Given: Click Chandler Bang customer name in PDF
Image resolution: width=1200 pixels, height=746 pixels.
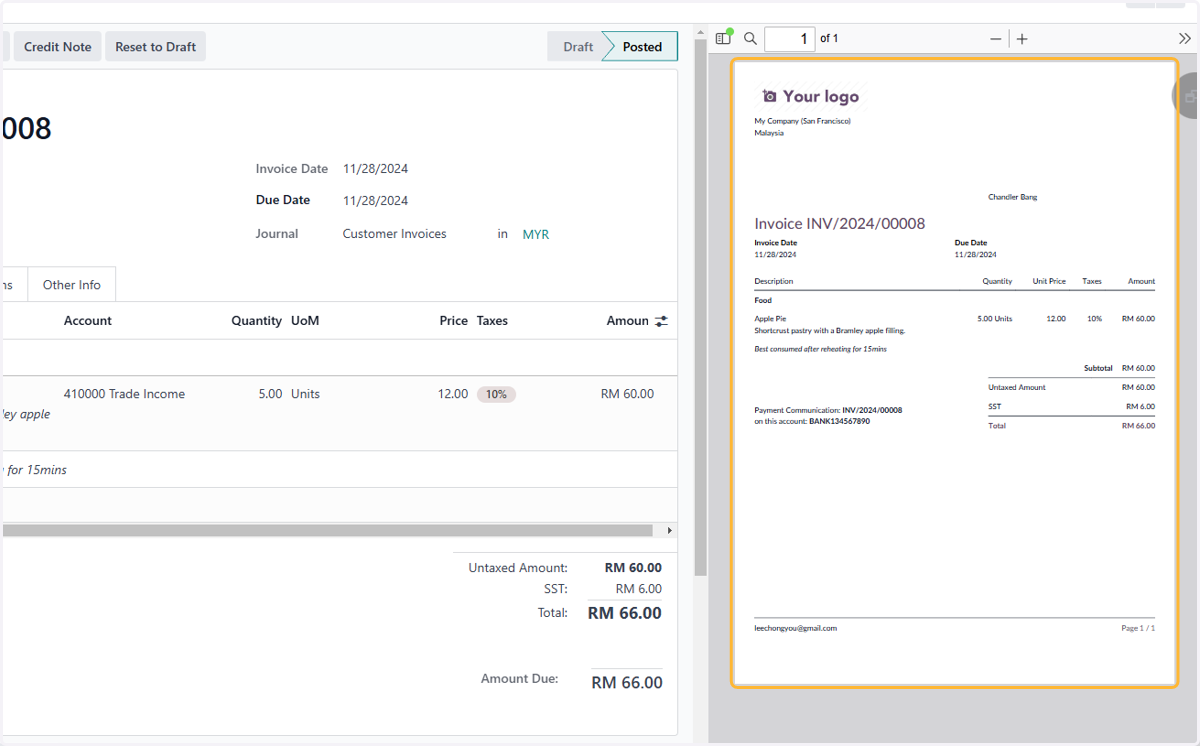Looking at the screenshot, I should tap(1012, 197).
